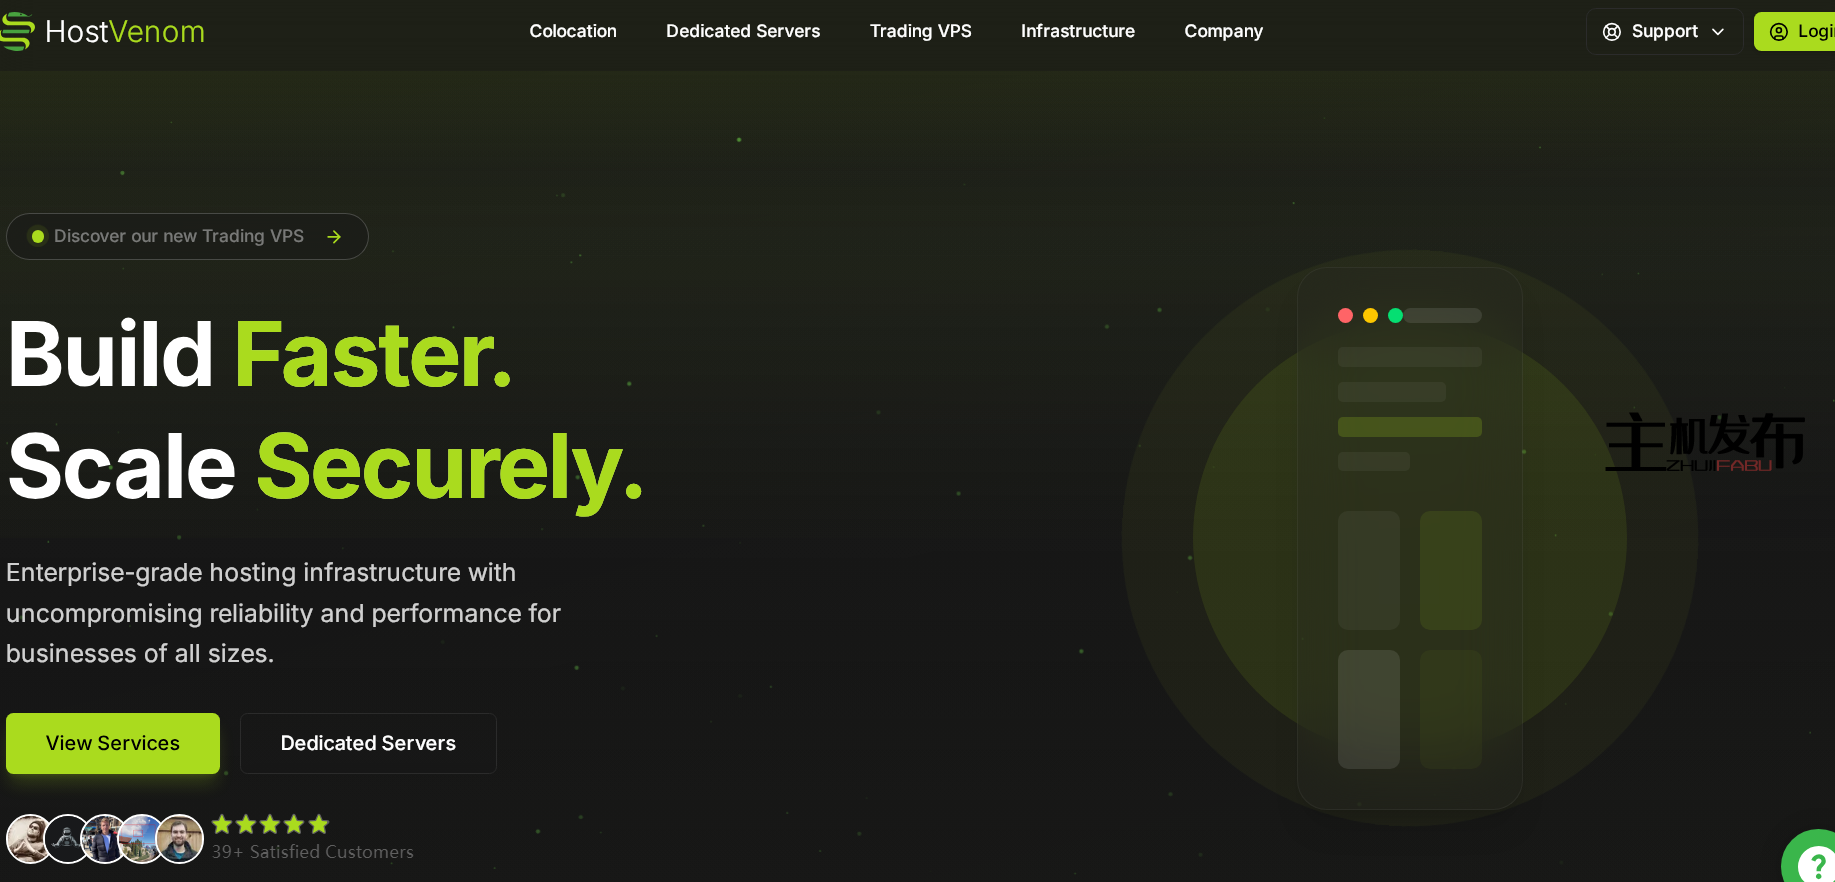The width and height of the screenshot is (1835, 882).
Task: Expand the Support dropdown chevron
Action: (1718, 32)
